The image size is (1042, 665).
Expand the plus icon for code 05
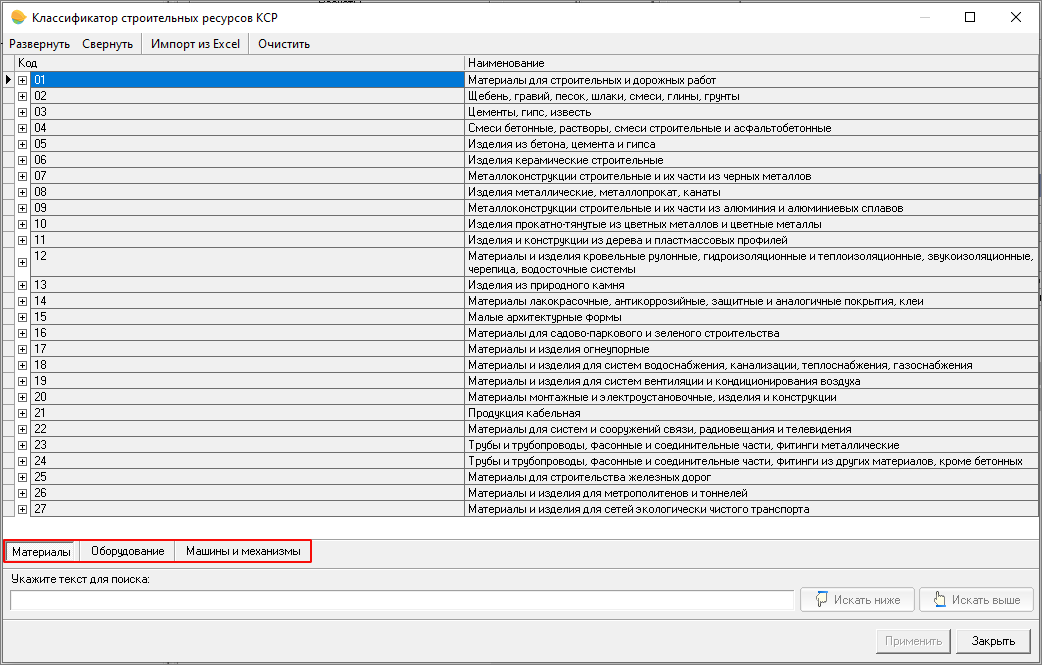23,144
